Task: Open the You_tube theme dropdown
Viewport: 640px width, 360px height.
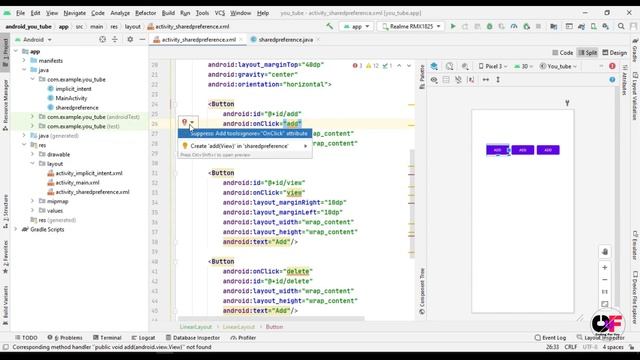Action: click(558, 66)
